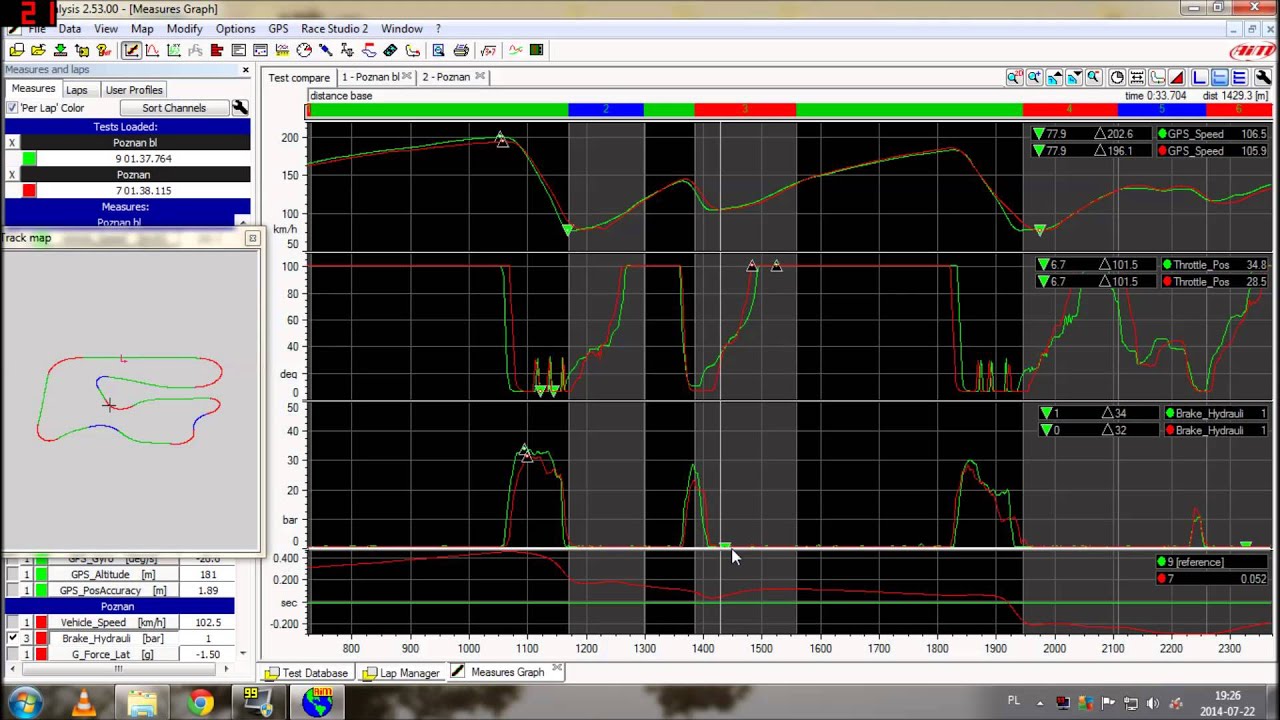This screenshot has width=1280, height=720.
Task: Open Google Chrome from the taskbar
Action: [x=200, y=703]
